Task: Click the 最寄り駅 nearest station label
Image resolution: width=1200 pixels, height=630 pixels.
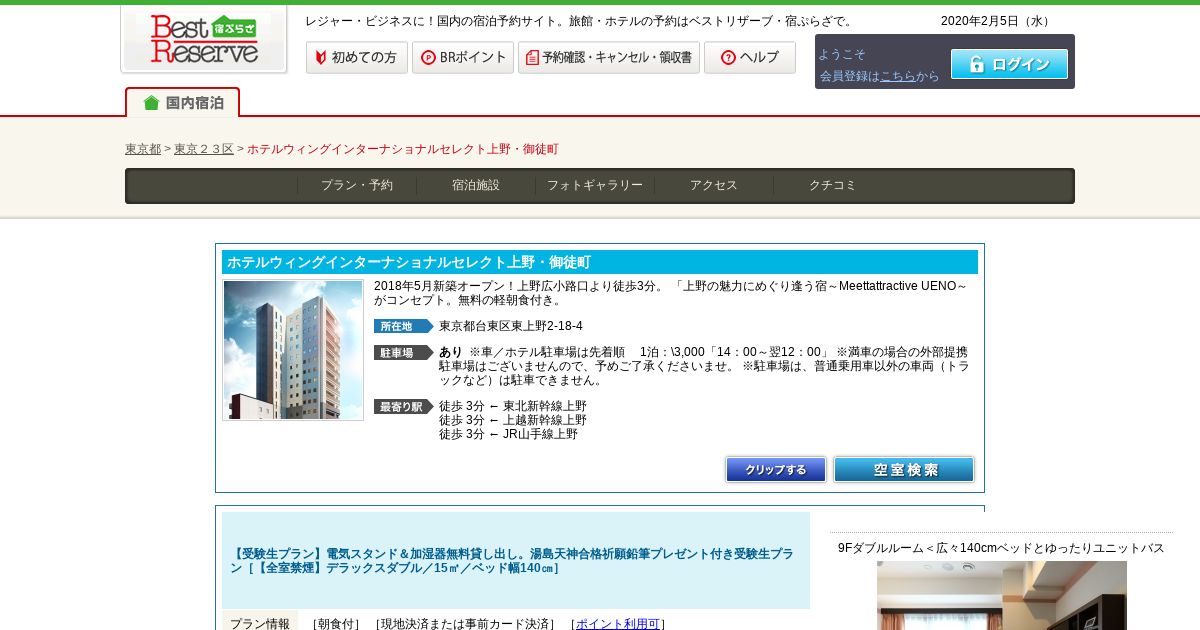Action: (403, 406)
